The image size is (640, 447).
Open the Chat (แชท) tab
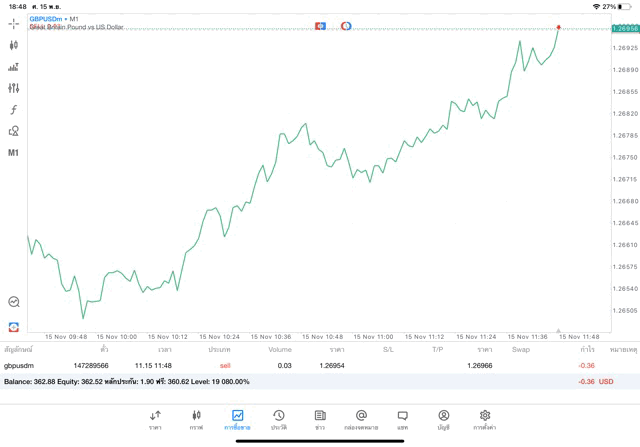[402, 419]
